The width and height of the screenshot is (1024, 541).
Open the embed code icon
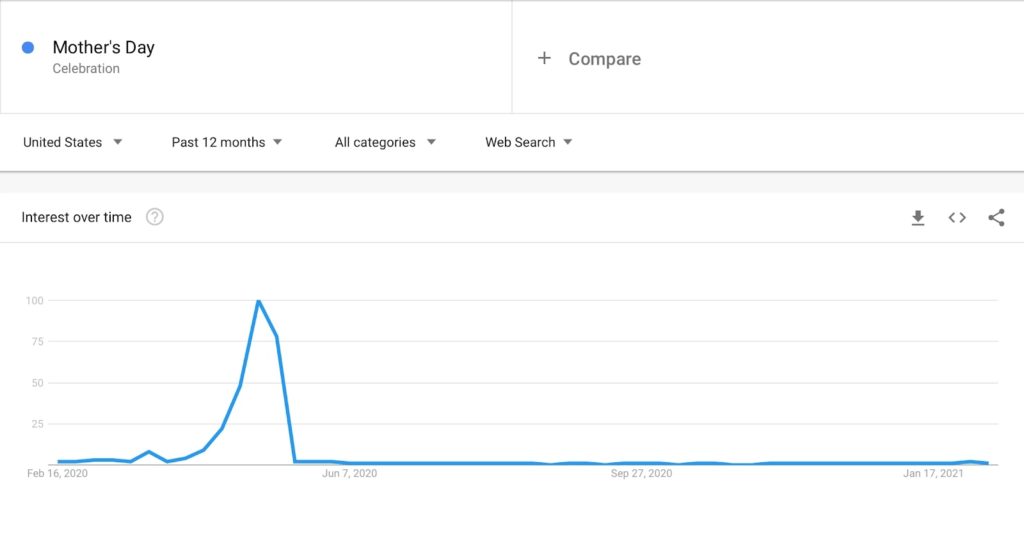957,218
